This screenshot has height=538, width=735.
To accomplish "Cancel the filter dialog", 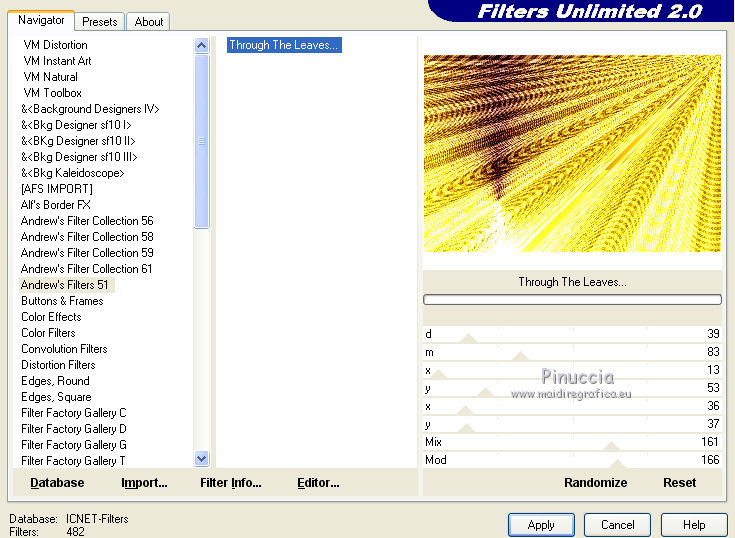I will [x=617, y=525].
